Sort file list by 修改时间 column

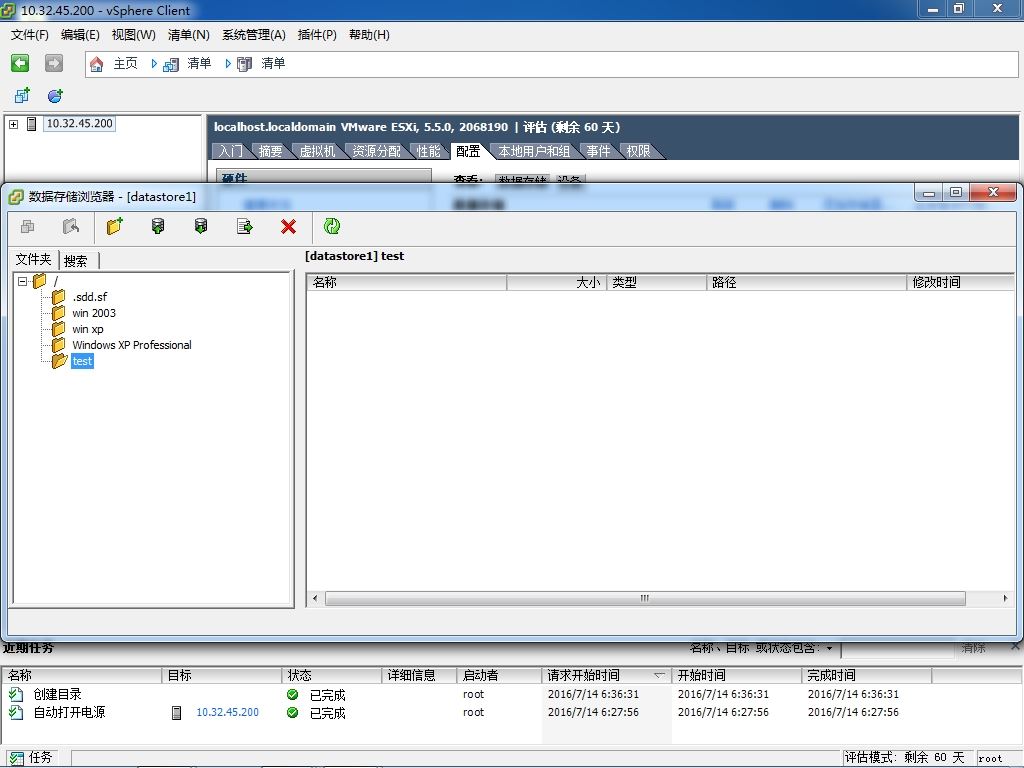point(961,283)
